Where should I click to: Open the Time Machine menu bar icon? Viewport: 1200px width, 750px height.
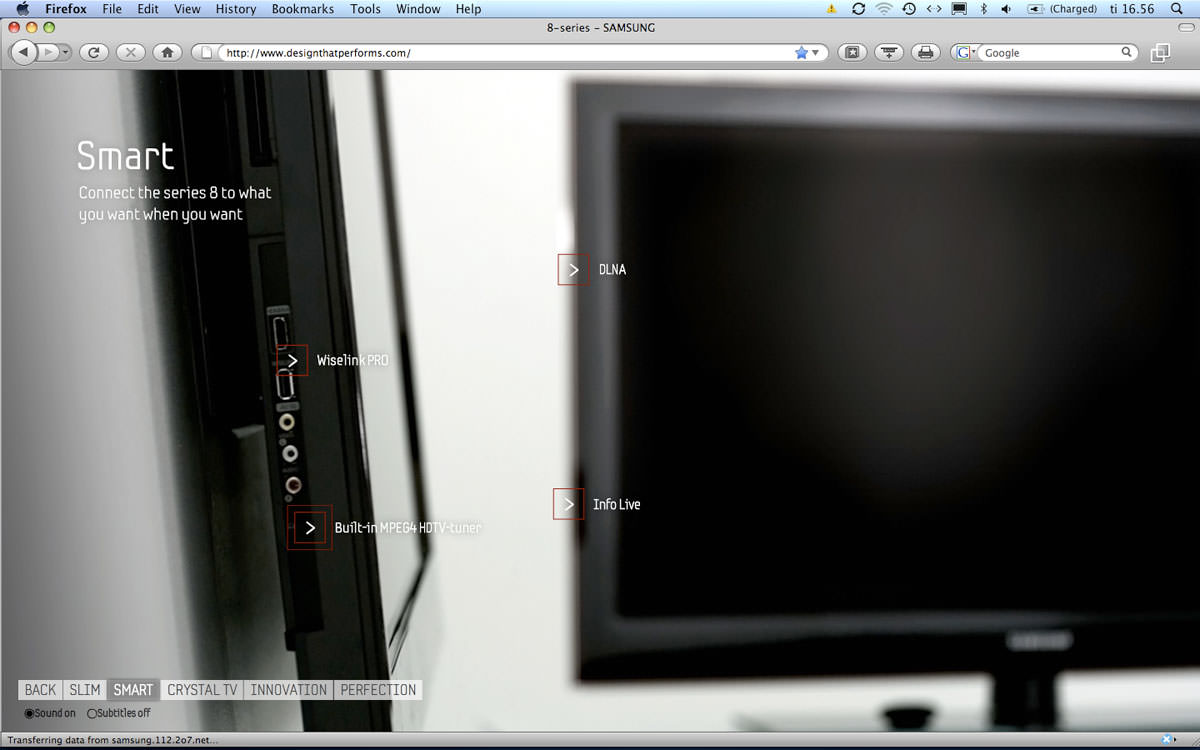(909, 9)
